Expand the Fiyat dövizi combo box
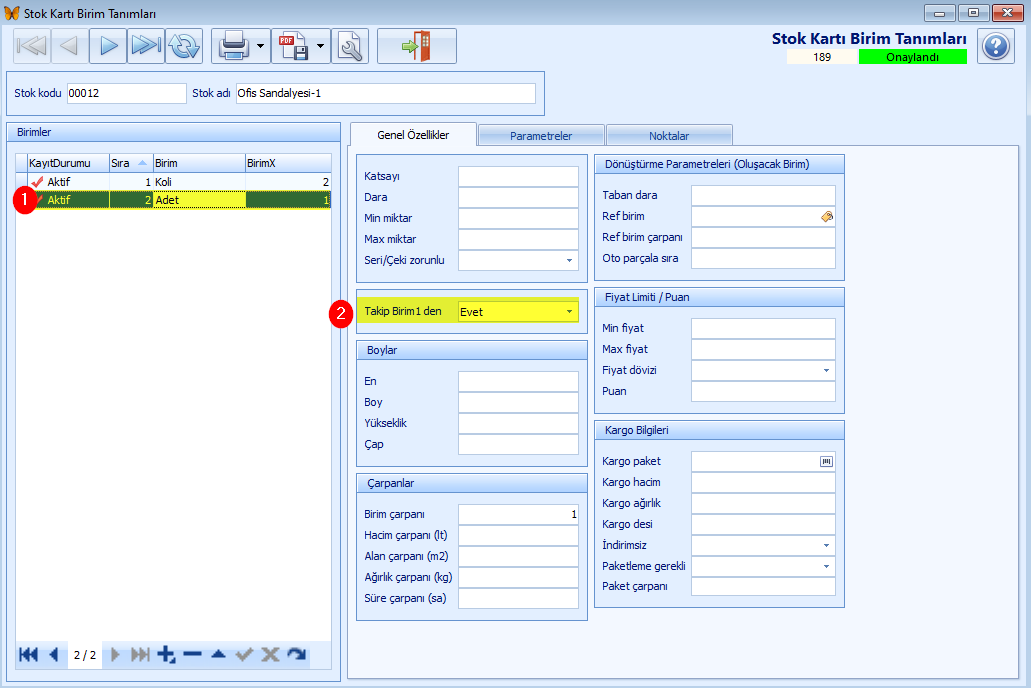 (x=827, y=370)
